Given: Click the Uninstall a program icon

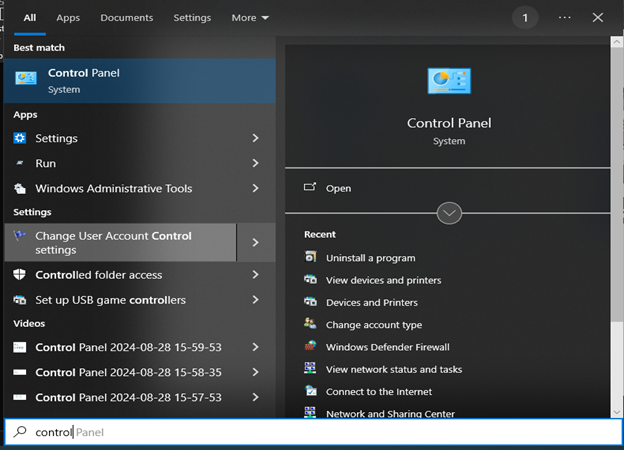Looking at the screenshot, I should point(310,257).
